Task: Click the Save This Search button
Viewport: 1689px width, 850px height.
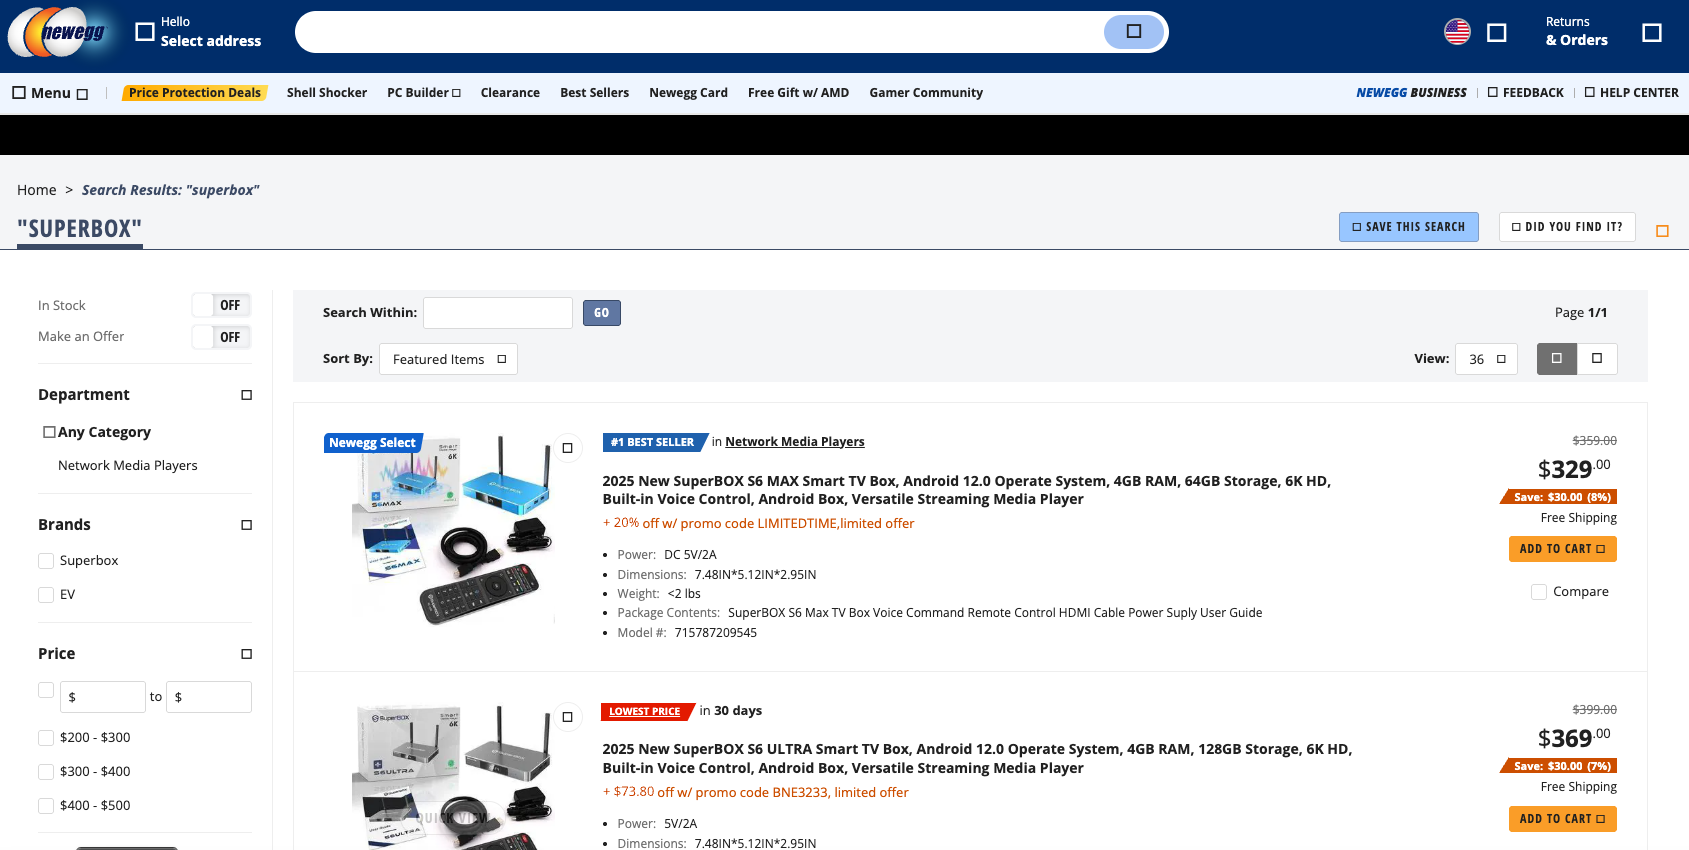Action: pos(1408,227)
